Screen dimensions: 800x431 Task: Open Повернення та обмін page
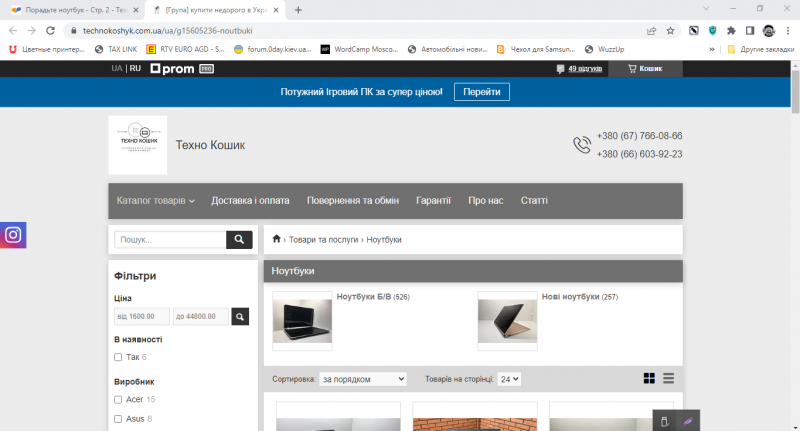point(353,200)
